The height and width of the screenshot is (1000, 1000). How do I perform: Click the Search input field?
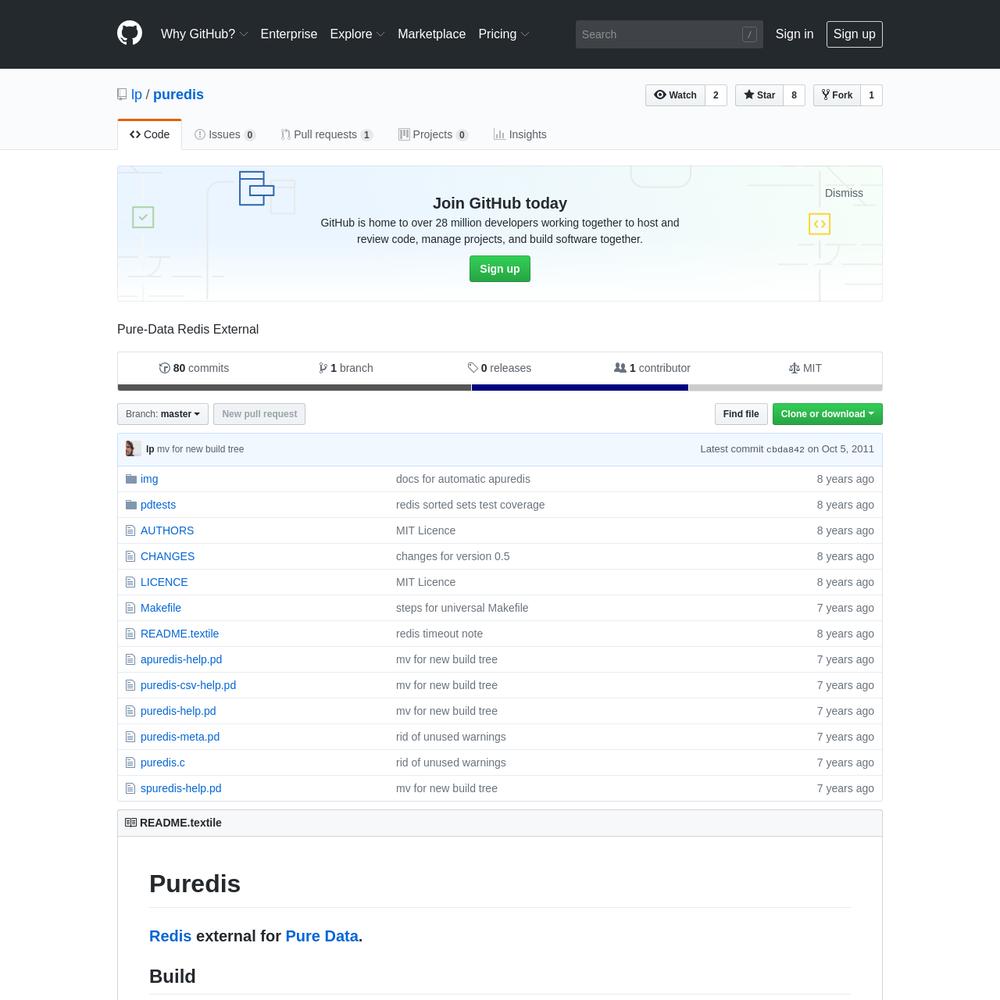tap(669, 34)
